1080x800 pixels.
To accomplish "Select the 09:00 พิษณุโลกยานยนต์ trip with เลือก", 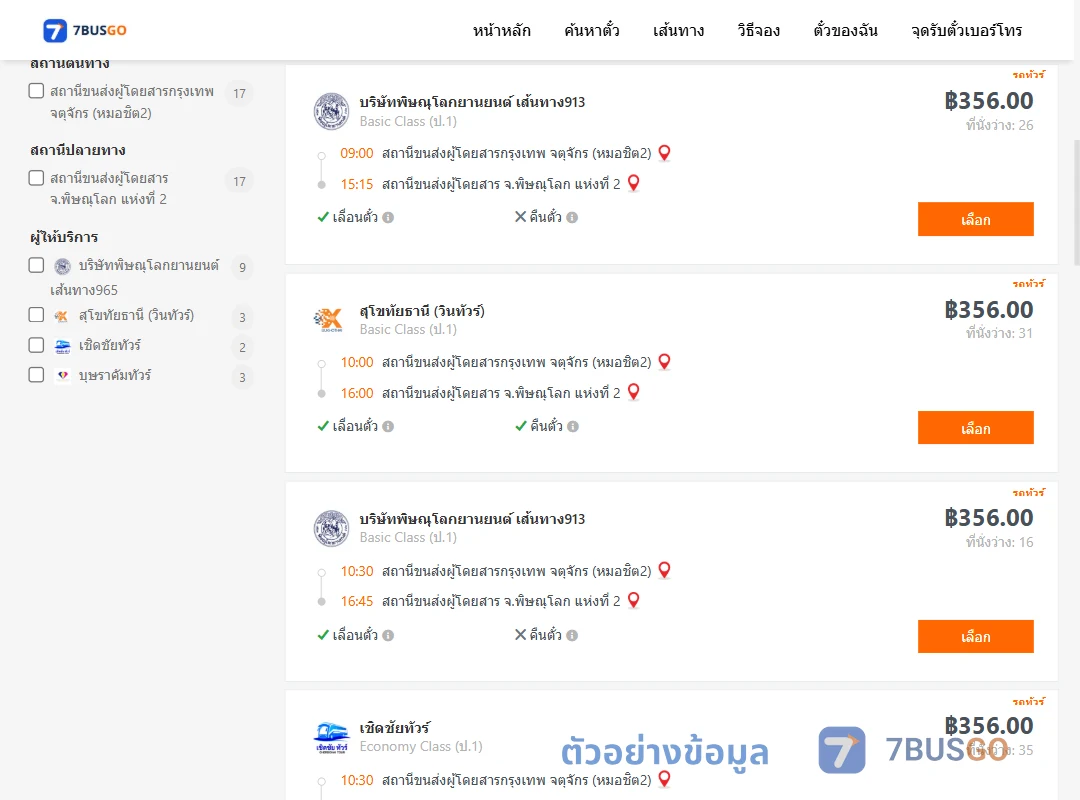I will coord(975,219).
